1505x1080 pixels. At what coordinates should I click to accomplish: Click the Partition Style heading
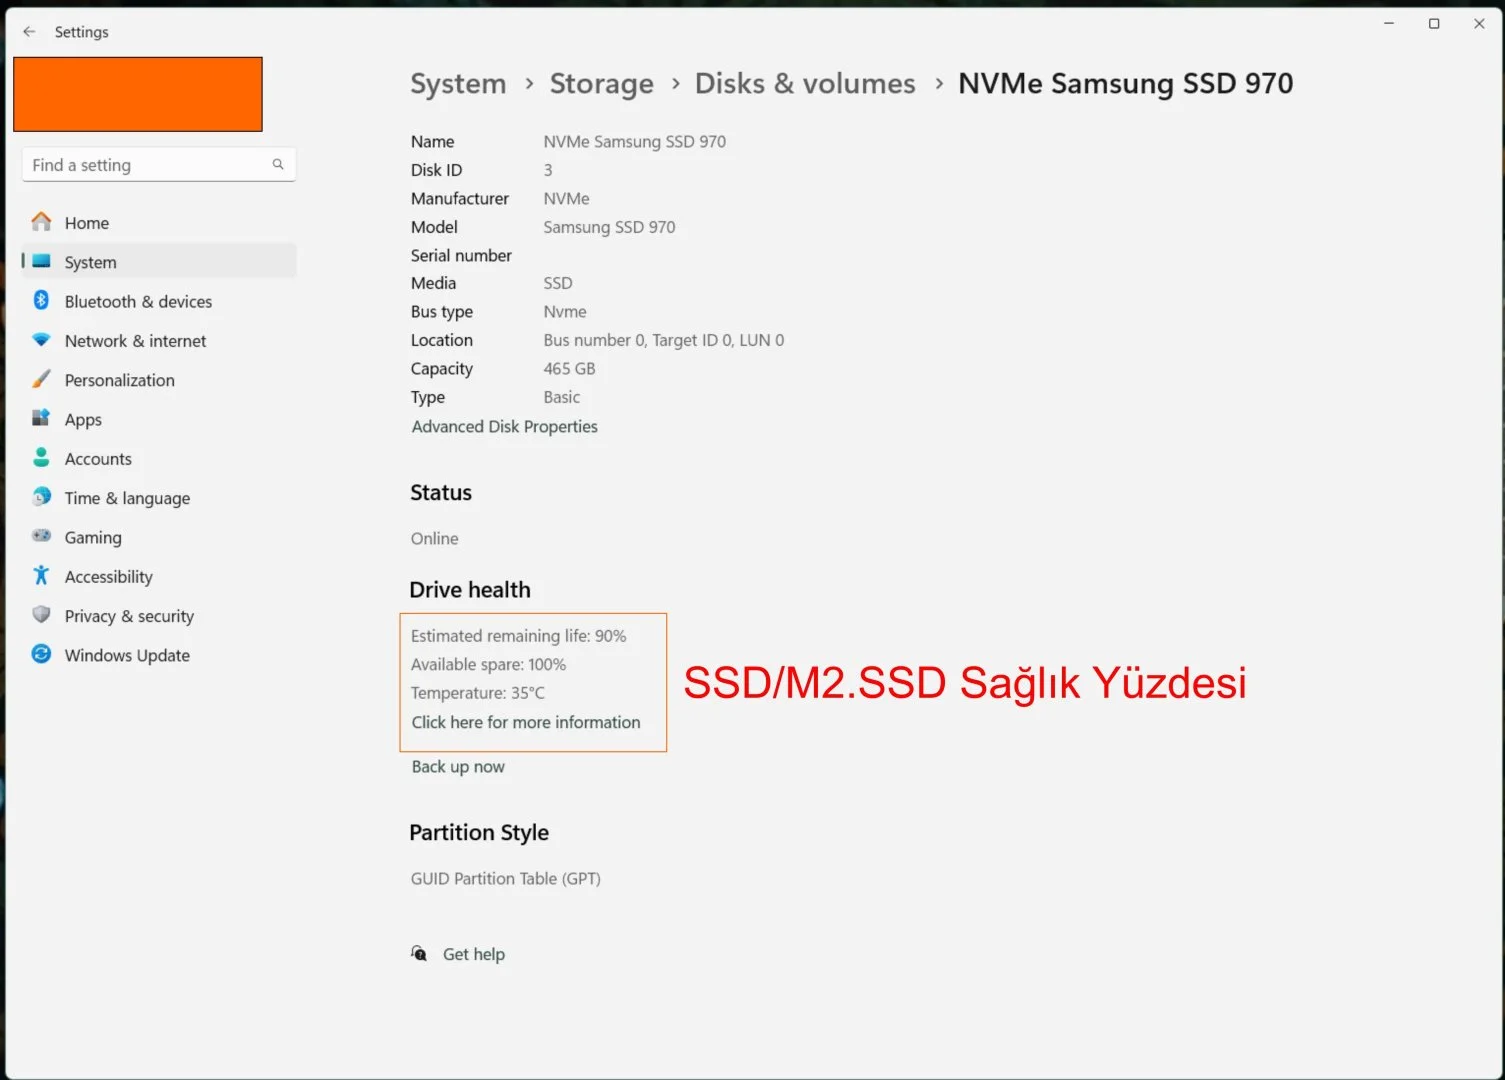479,832
